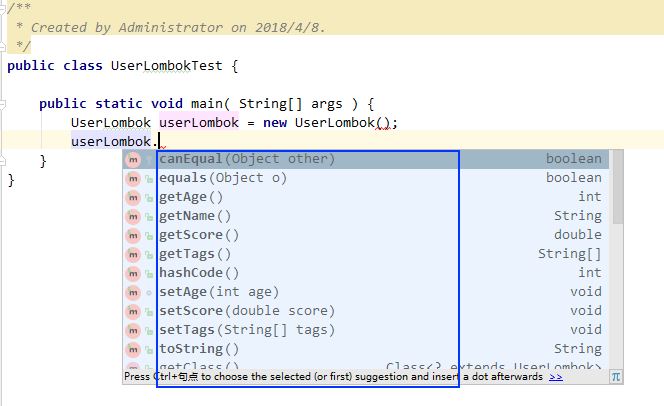This screenshot has width=664, height=406.
Task: Open the >> hint link
Action: [x=556, y=376]
